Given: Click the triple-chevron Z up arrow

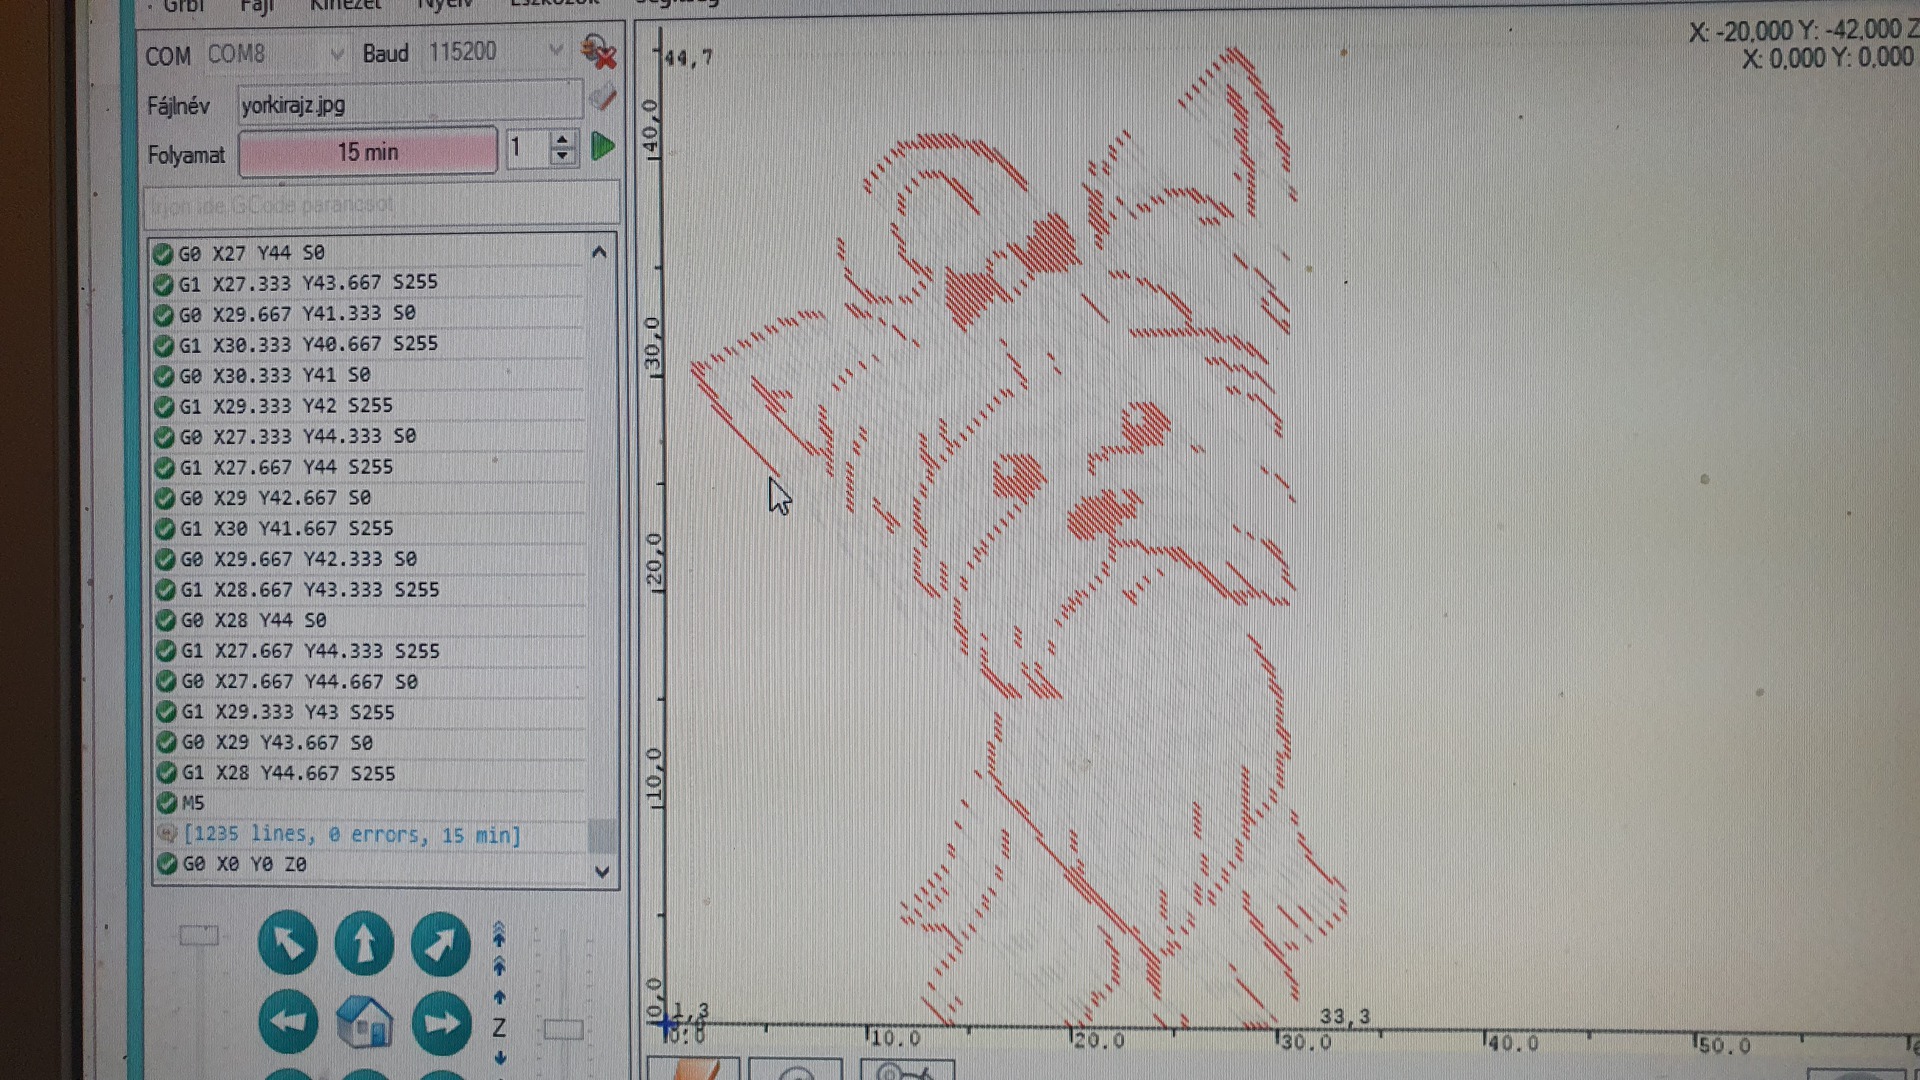Looking at the screenshot, I should (x=499, y=932).
